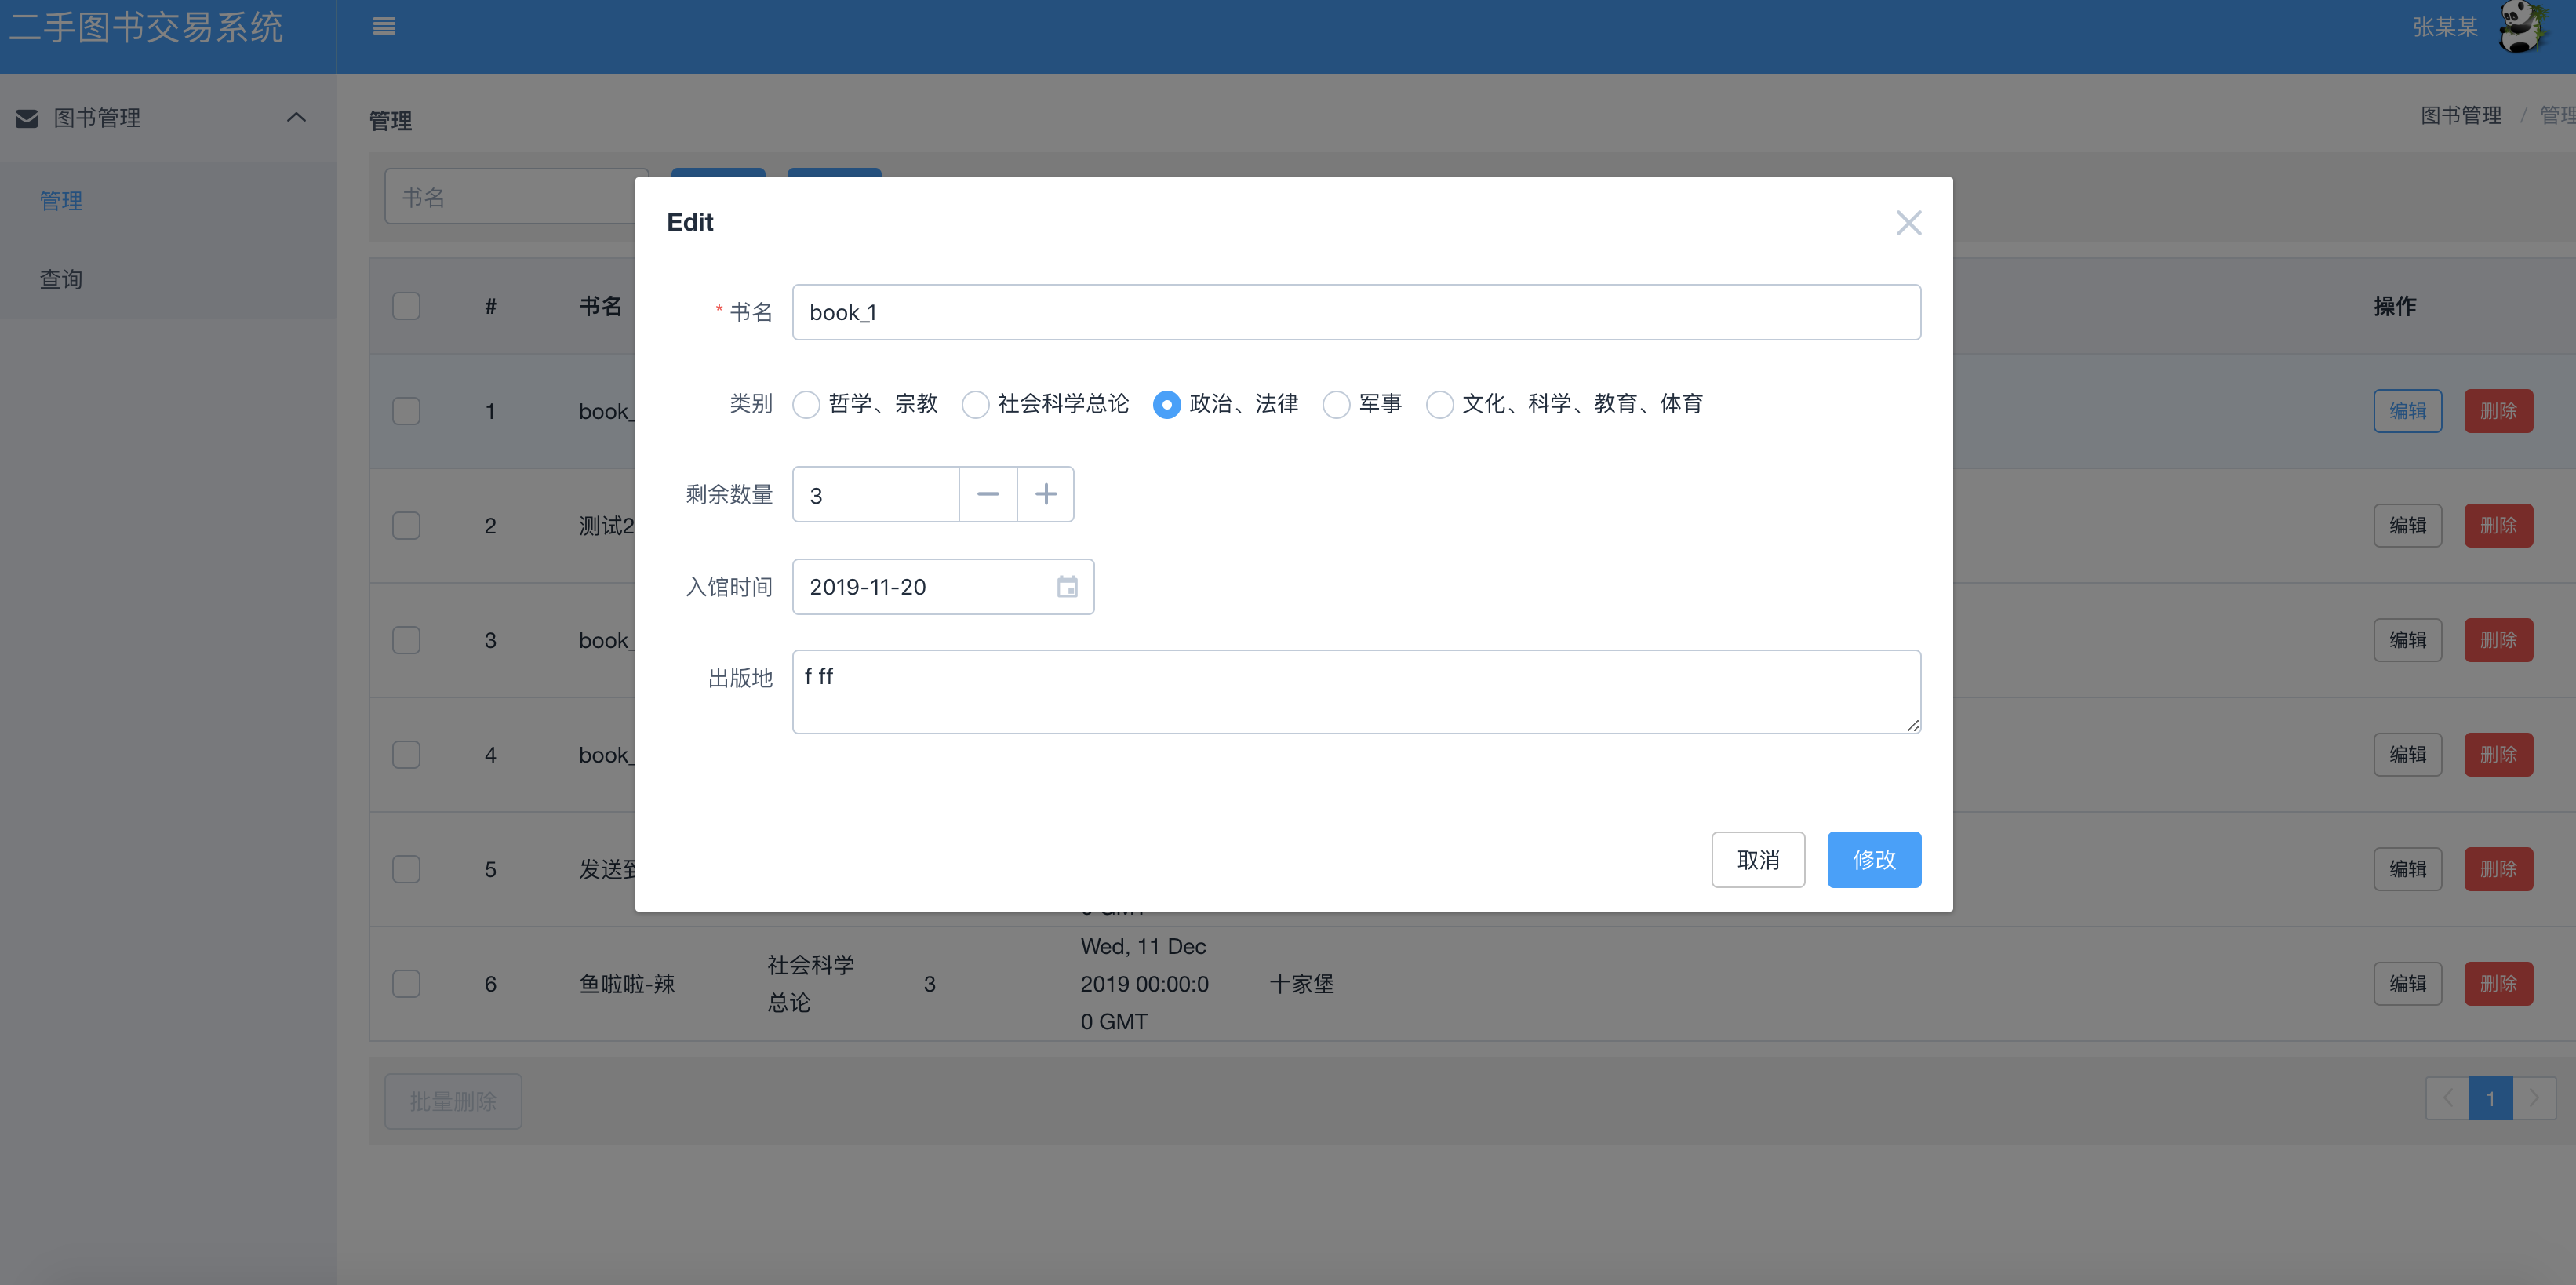Check the select-all checkbox in table header

tap(406, 306)
